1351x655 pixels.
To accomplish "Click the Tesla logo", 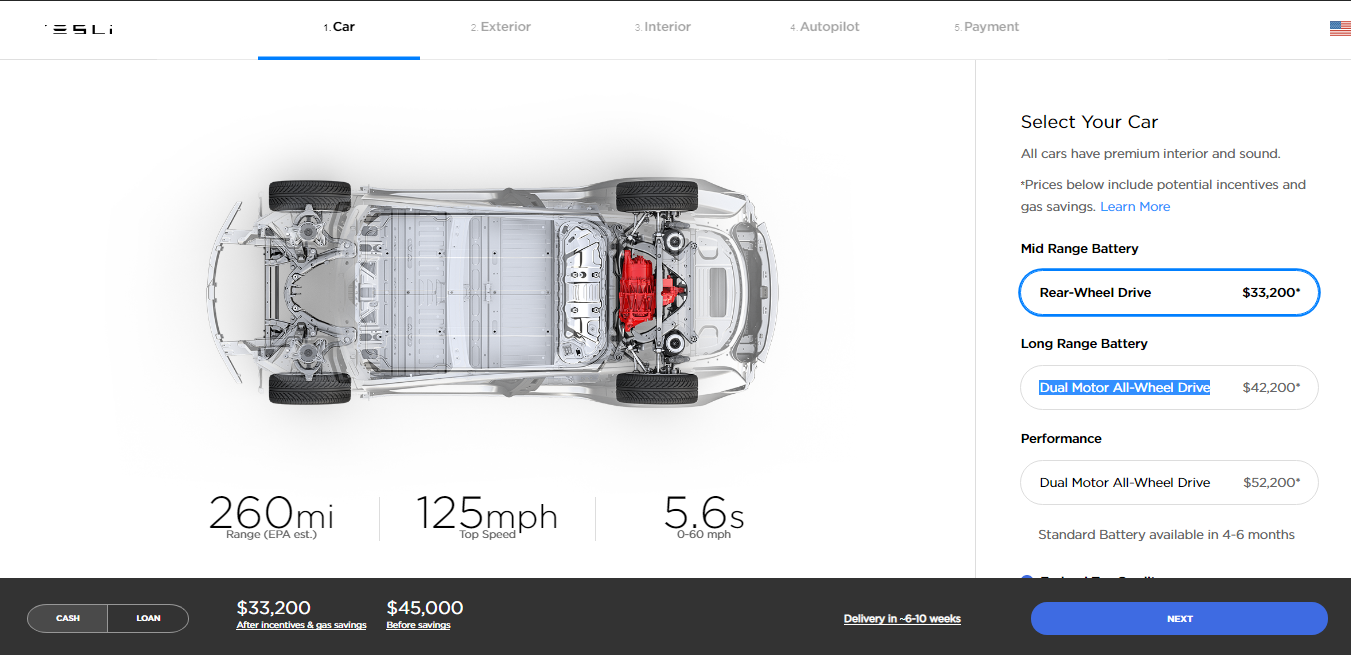I will pyautogui.click(x=79, y=29).
